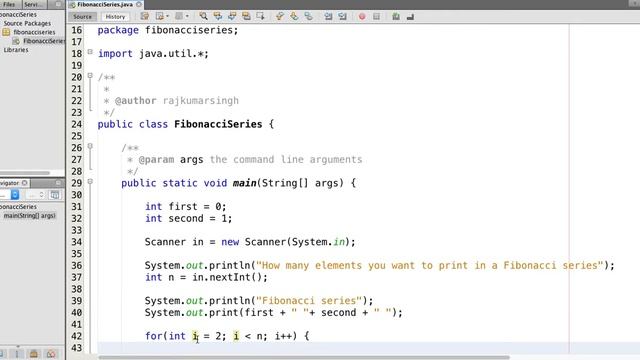Click 'int first = 0;' statement
640x360 pixels.
point(185,207)
